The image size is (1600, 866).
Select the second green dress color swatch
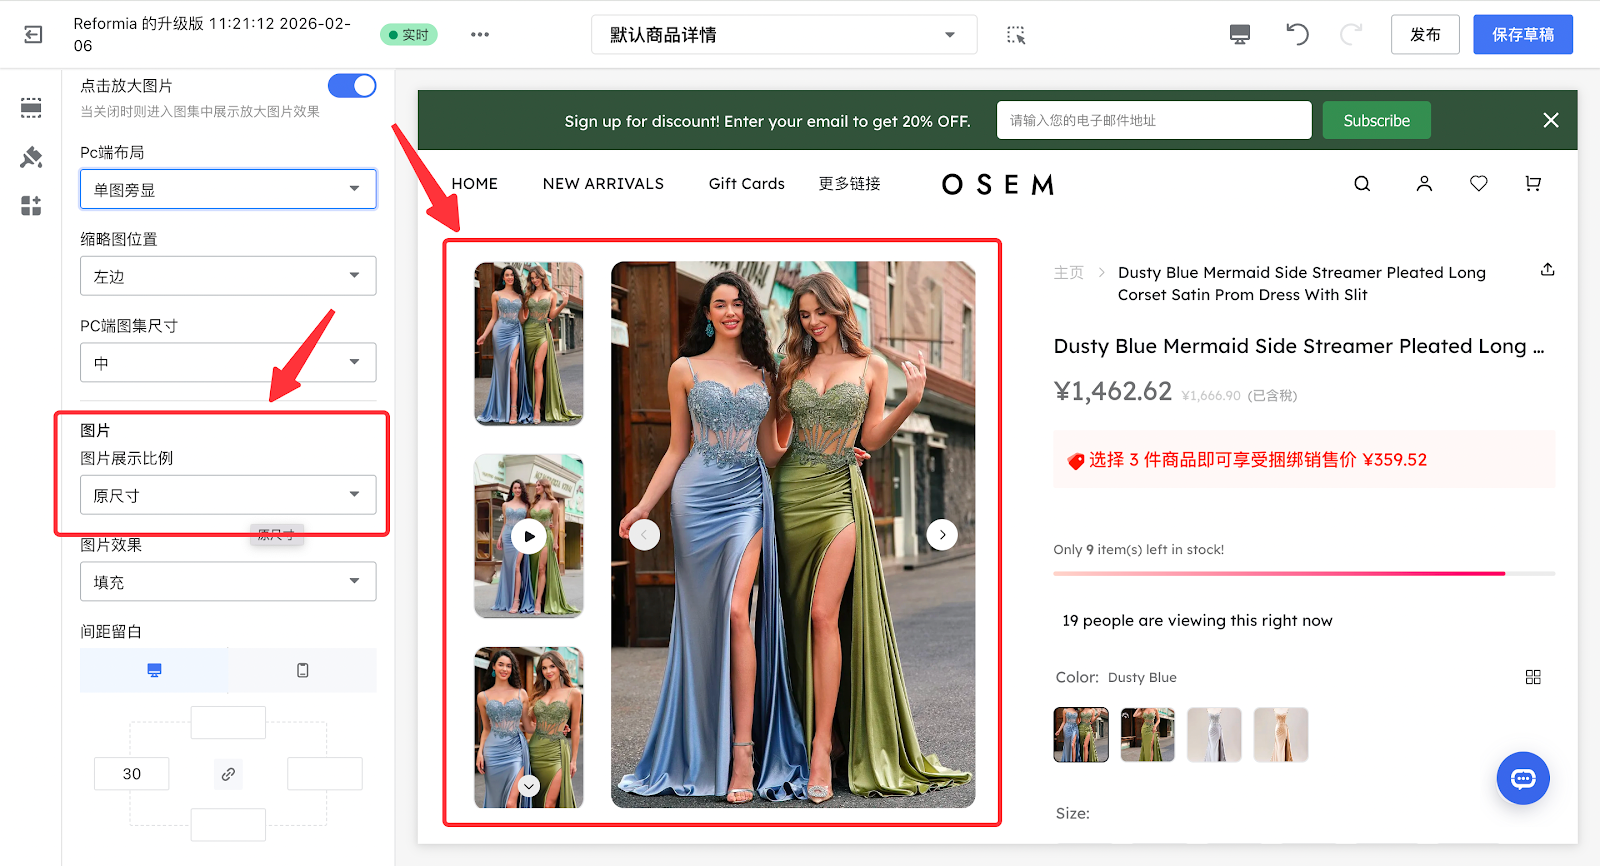1147,735
